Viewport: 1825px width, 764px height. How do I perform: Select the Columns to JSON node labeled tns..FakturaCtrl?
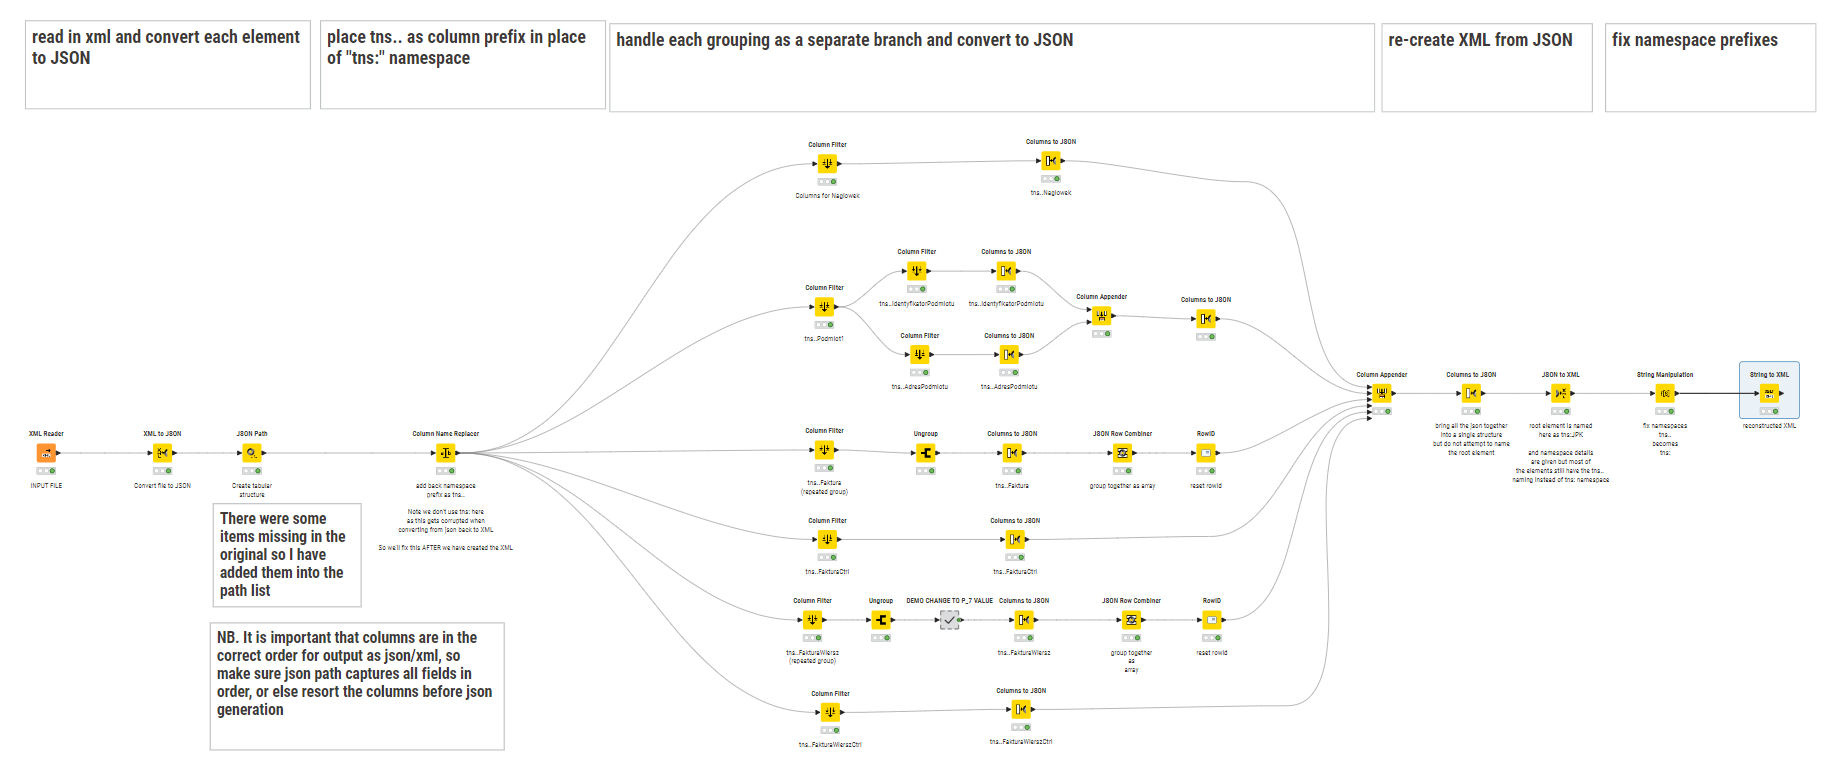point(1015,540)
